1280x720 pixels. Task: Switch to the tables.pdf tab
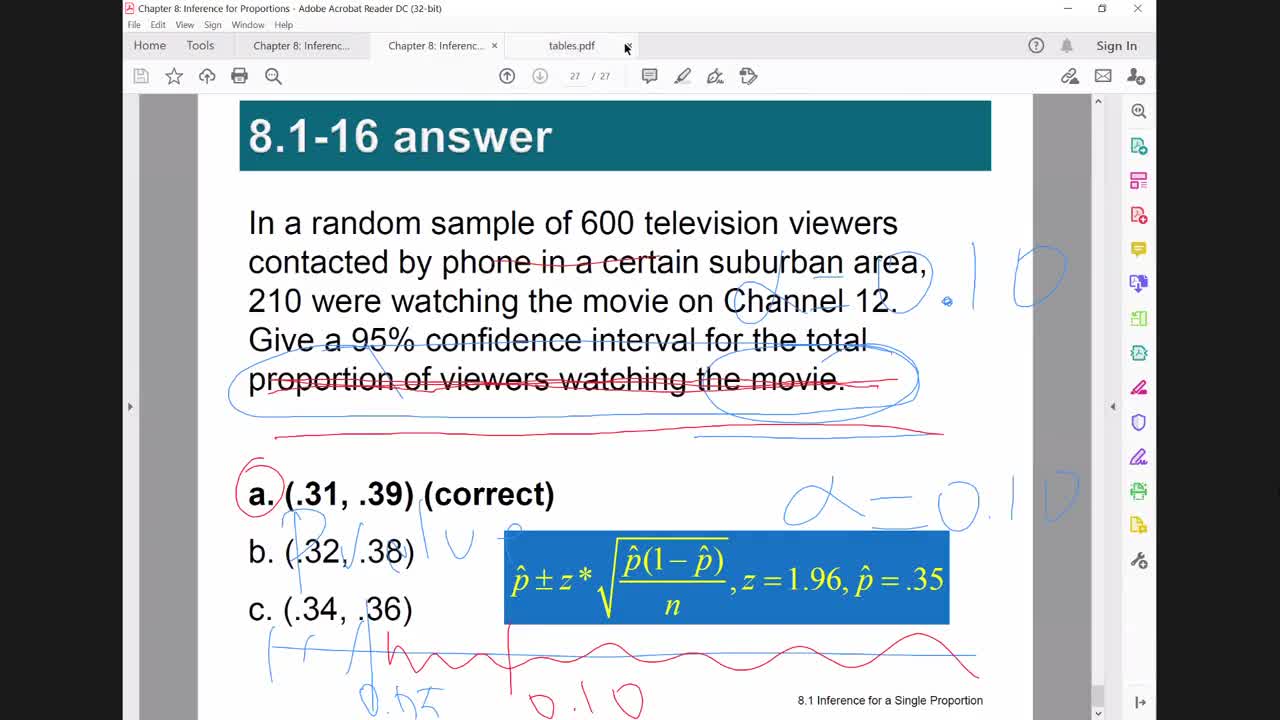(x=571, y=45)
